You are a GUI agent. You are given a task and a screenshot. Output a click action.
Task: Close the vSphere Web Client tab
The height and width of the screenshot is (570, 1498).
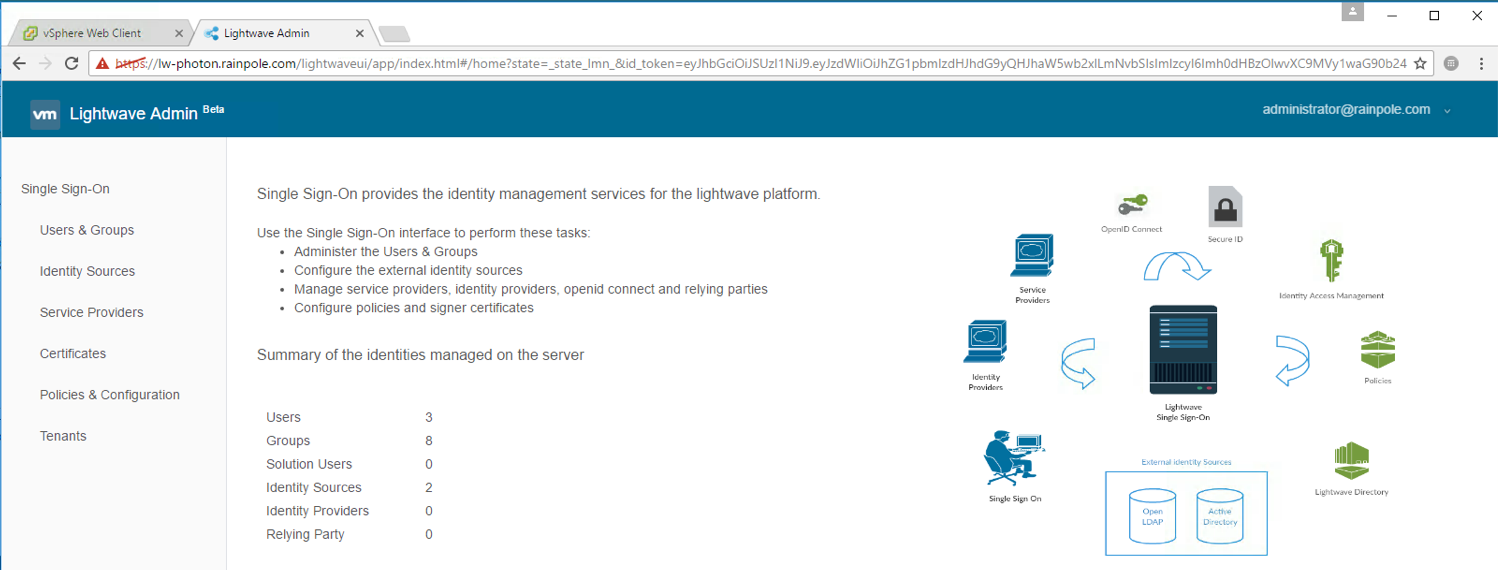point(179,33)
